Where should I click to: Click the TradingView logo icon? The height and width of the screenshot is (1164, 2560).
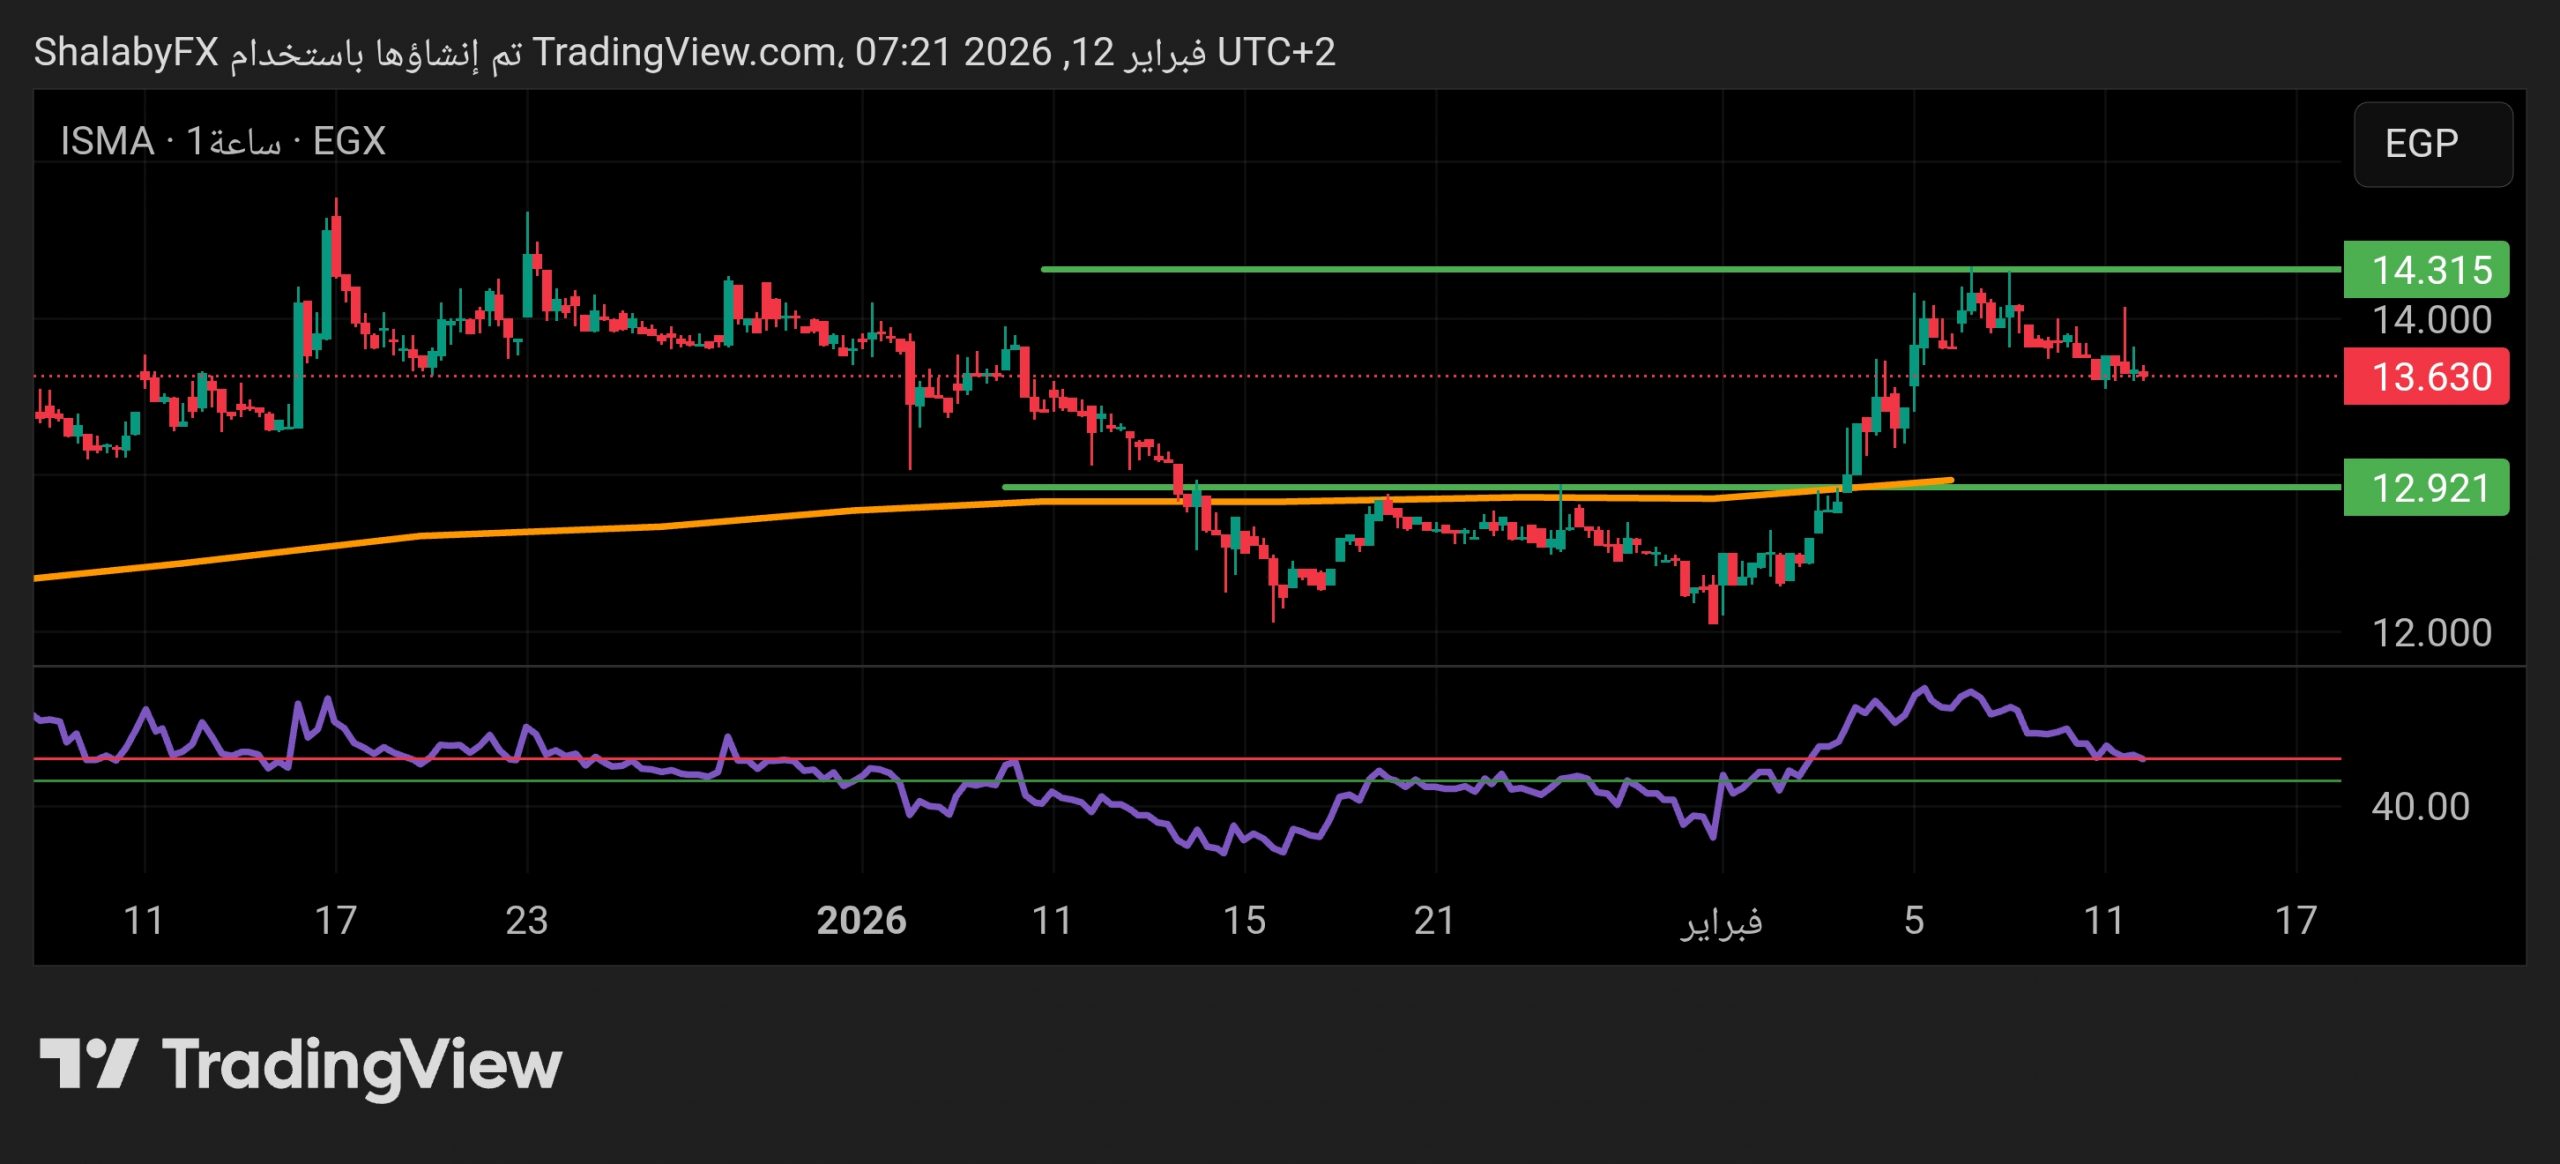(x=88, y=1064)
